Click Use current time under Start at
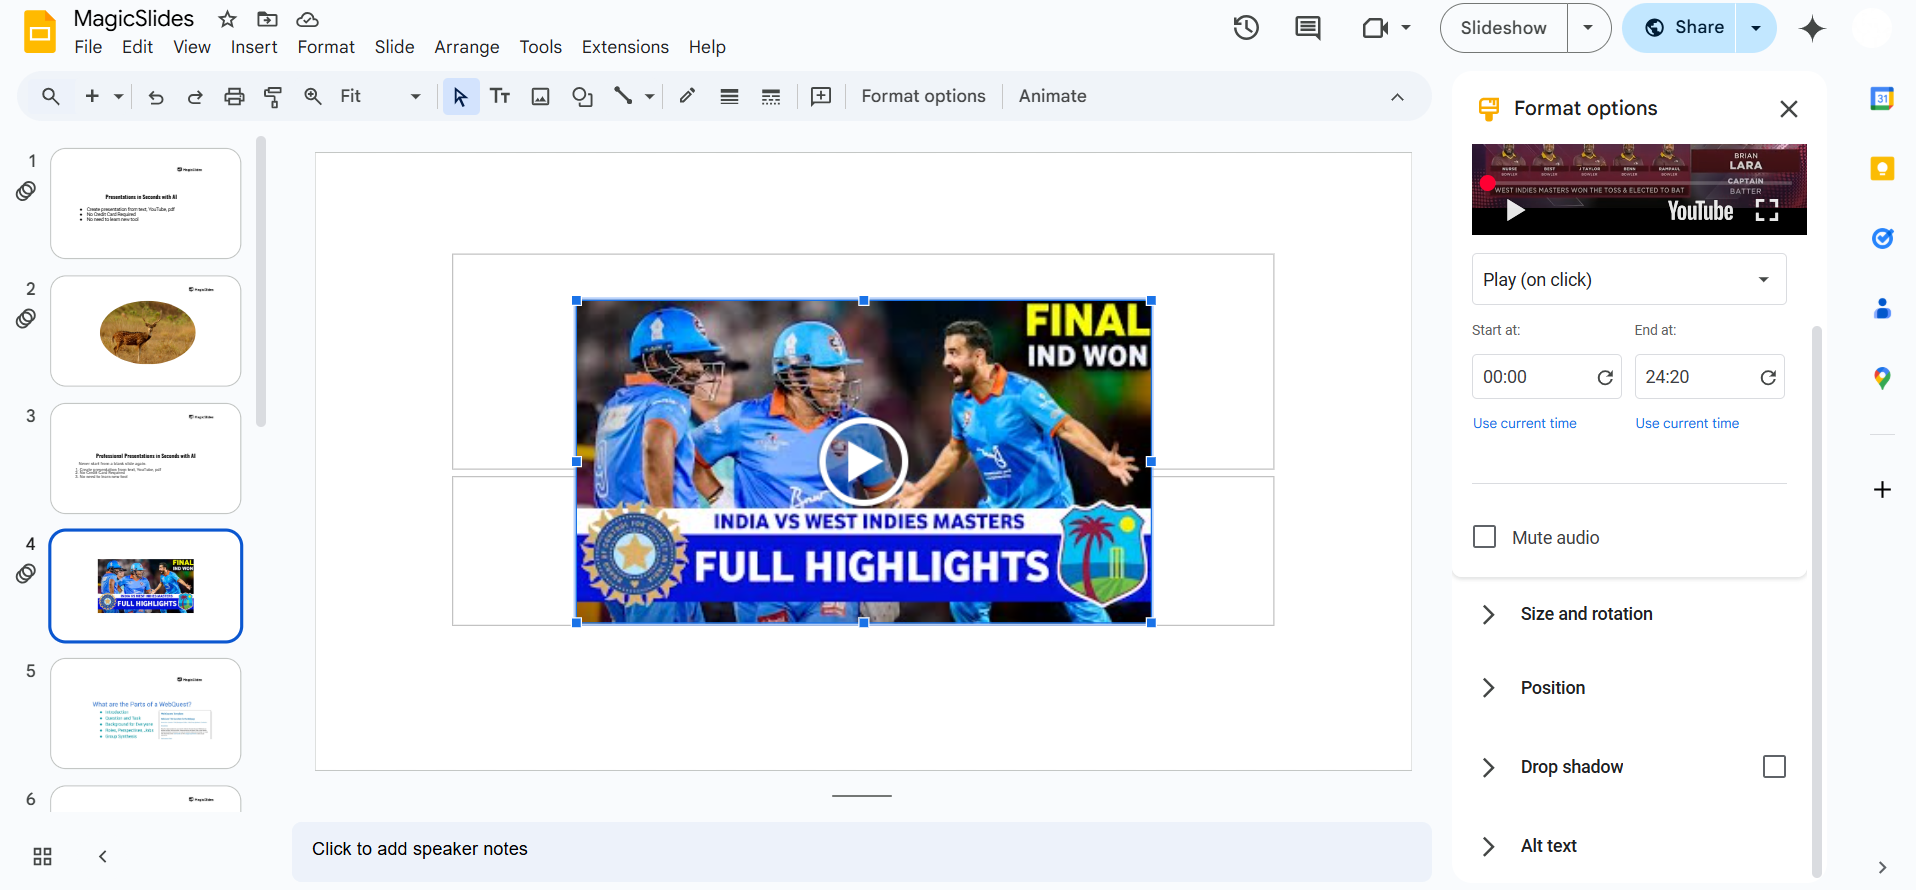Image resolution: width=1916 pixels, height=890 pixels. [x=1524, y=424]
